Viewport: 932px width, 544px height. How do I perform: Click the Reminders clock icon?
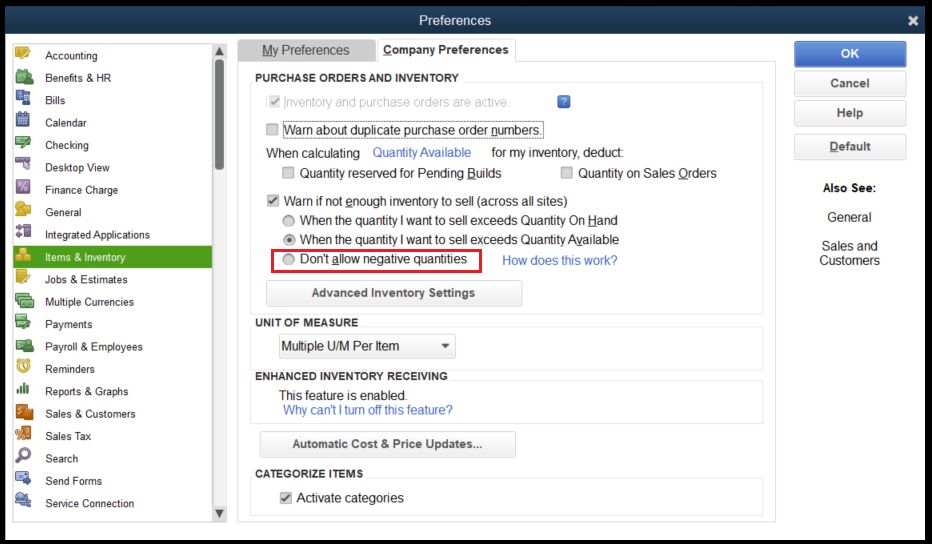tap(23, 366)
